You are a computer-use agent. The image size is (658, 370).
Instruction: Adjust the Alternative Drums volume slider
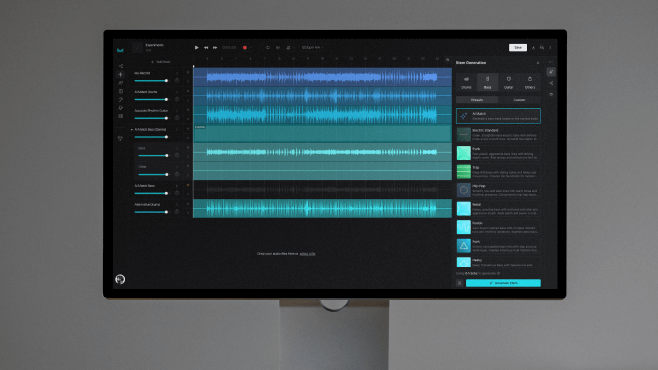pyautogui.click(x=151, y=212)
